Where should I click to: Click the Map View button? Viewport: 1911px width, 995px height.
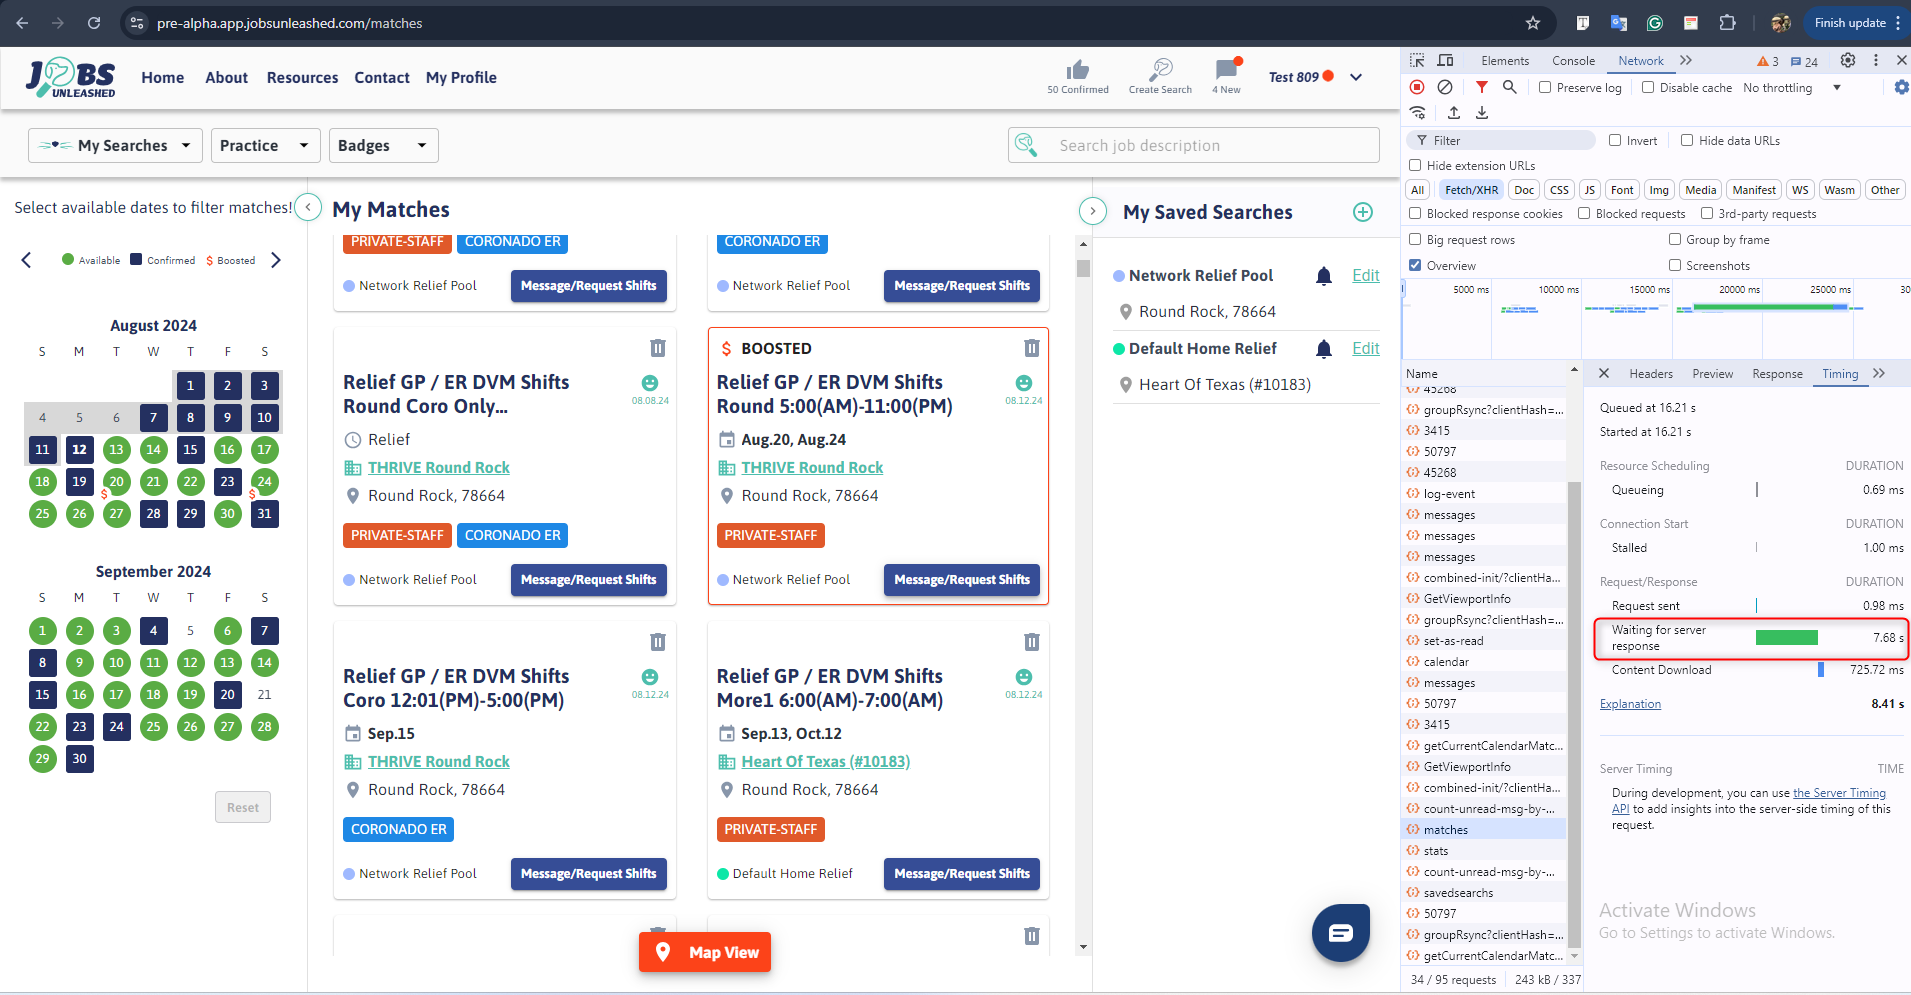[705, 952]
